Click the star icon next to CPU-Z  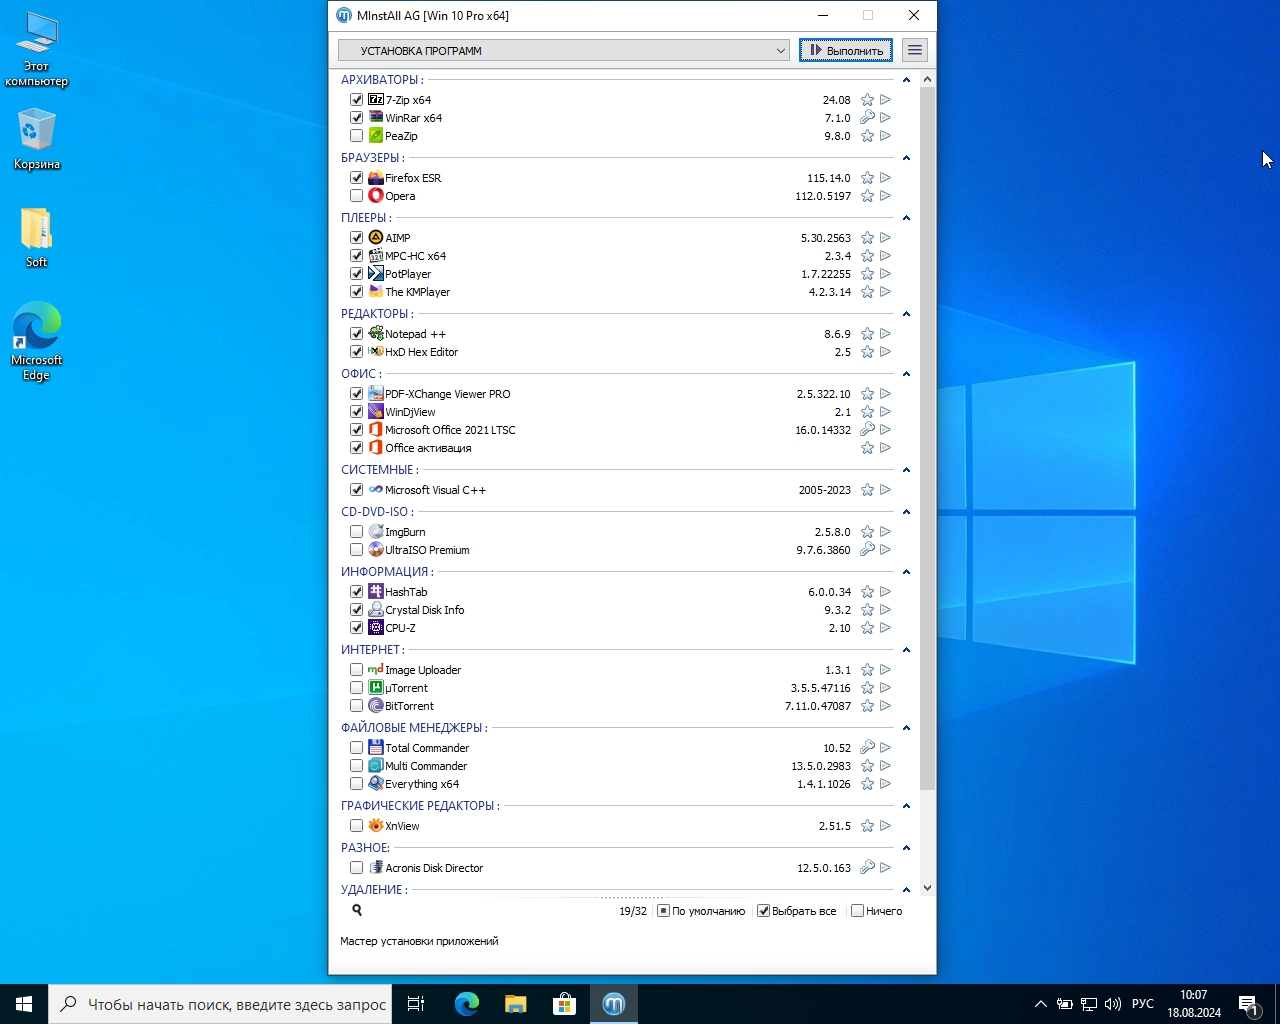[867, 628]
